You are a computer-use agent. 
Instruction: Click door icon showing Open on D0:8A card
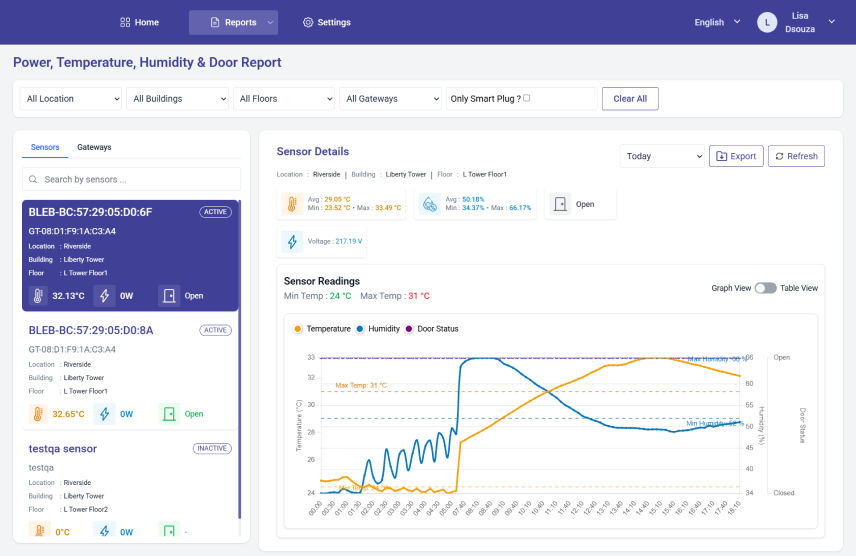[169, 414]
